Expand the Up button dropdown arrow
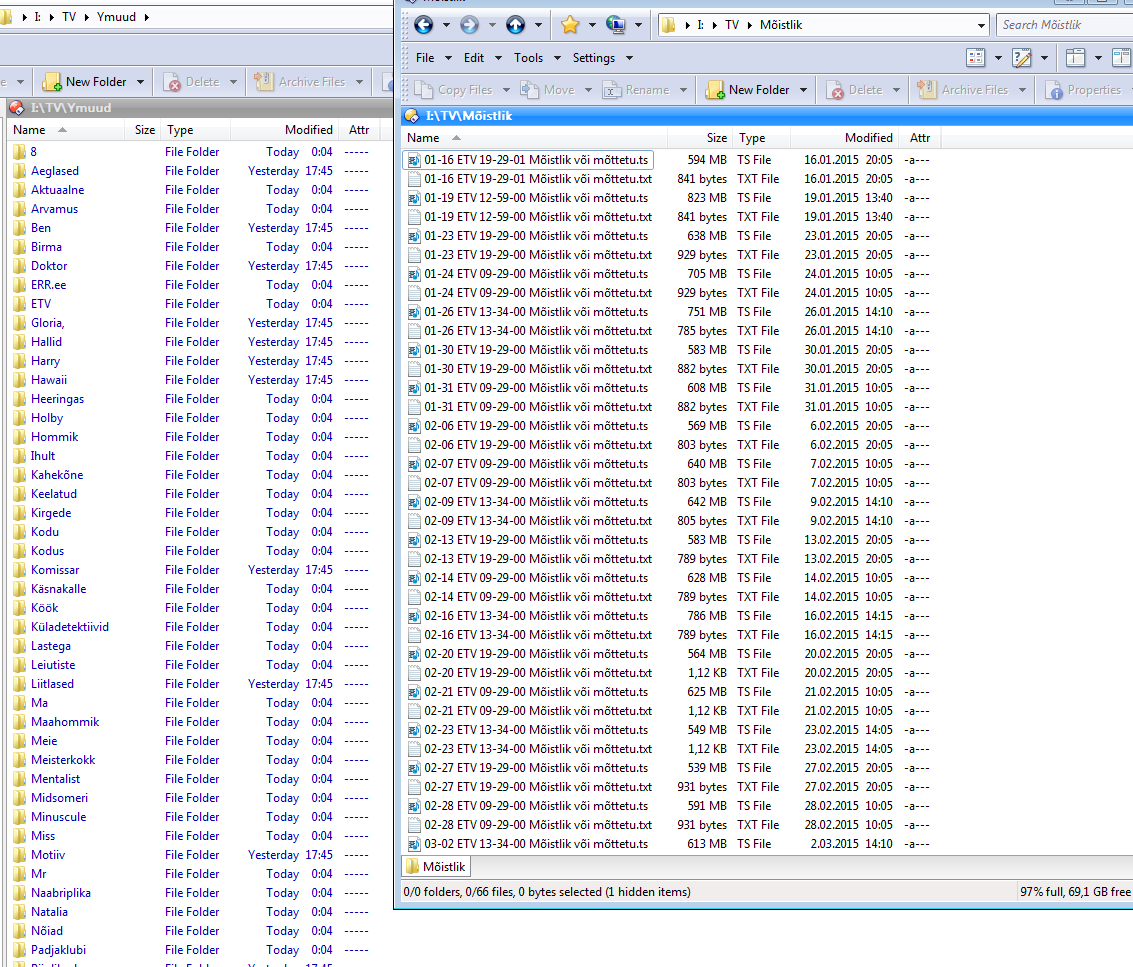 538,25
